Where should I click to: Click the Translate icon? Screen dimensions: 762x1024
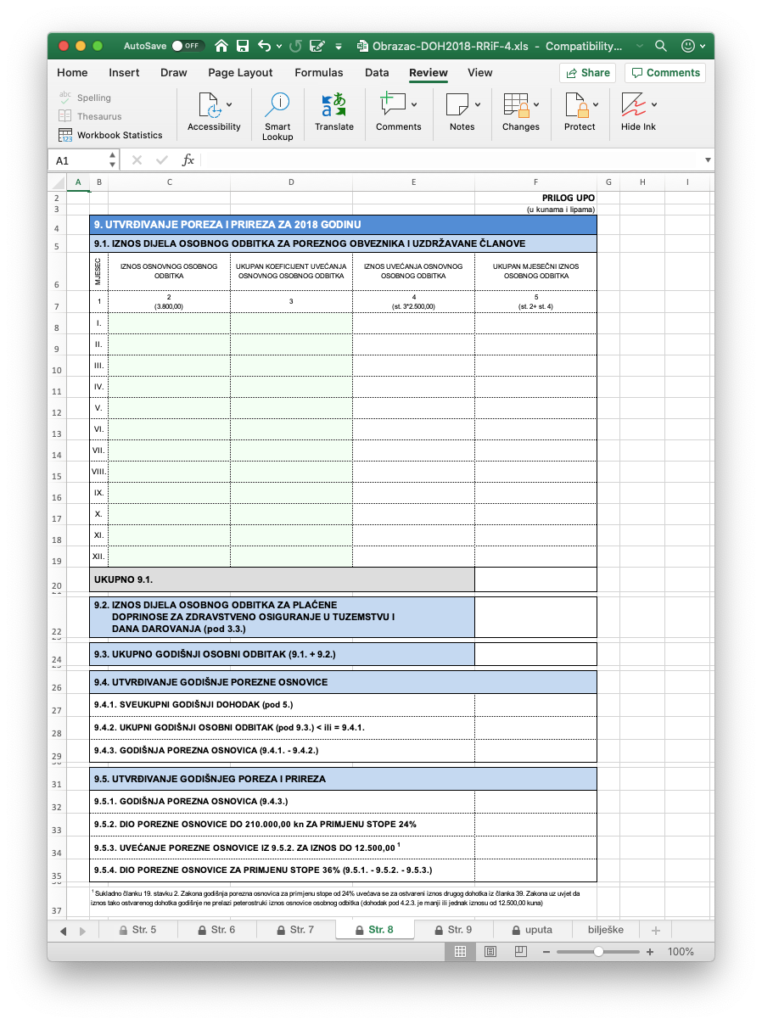point(333,115)
